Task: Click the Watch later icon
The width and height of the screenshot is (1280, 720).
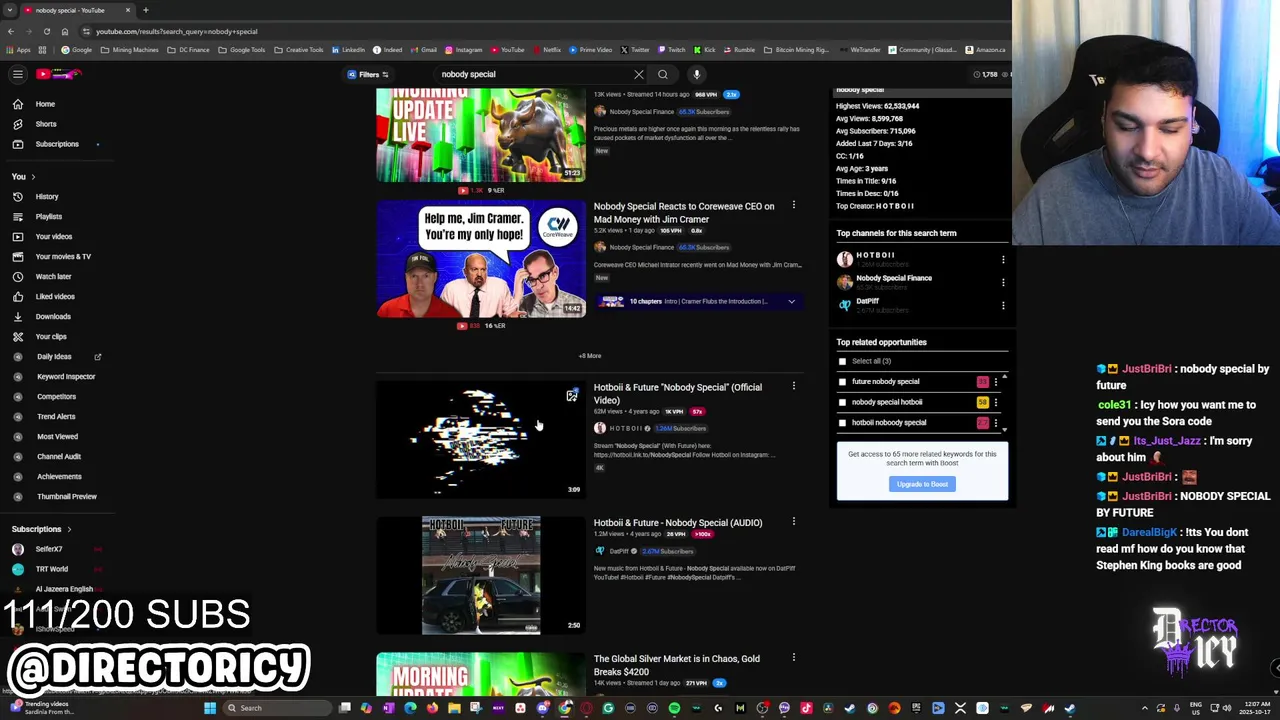Action: 17,276
